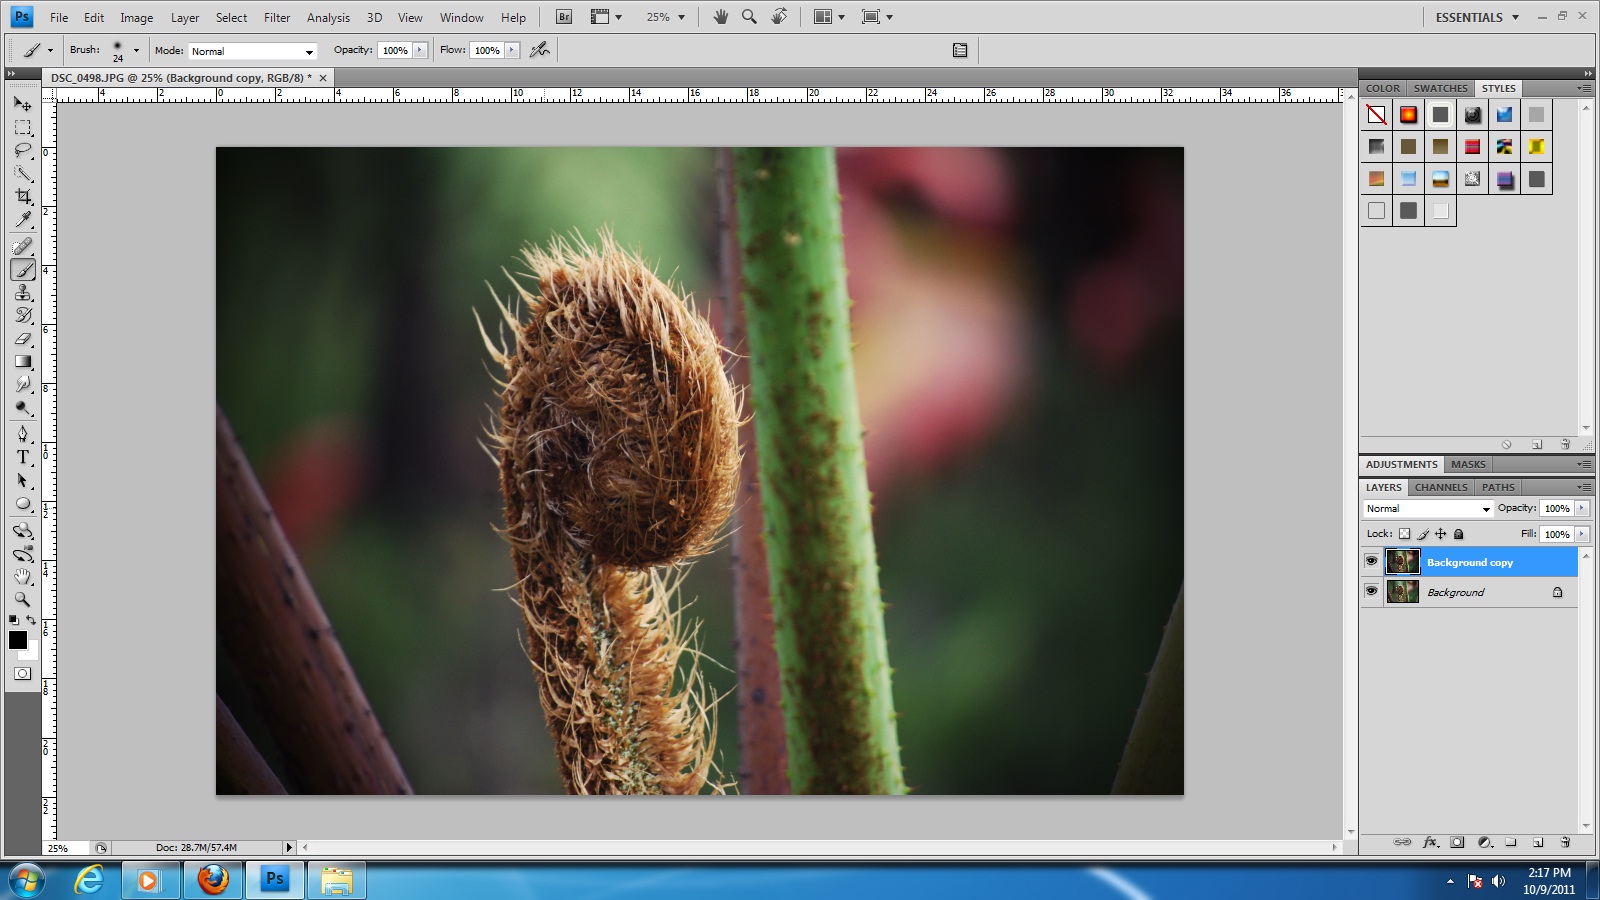Image resolution: width=1600 pixels, height=900 pixels.
Task: Select the Hand tool in the toolbox
Action: coord(23,577)
